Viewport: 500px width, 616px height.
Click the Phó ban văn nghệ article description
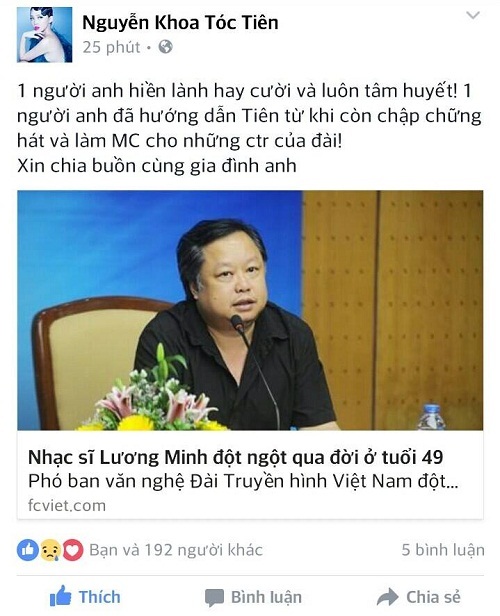243,481
